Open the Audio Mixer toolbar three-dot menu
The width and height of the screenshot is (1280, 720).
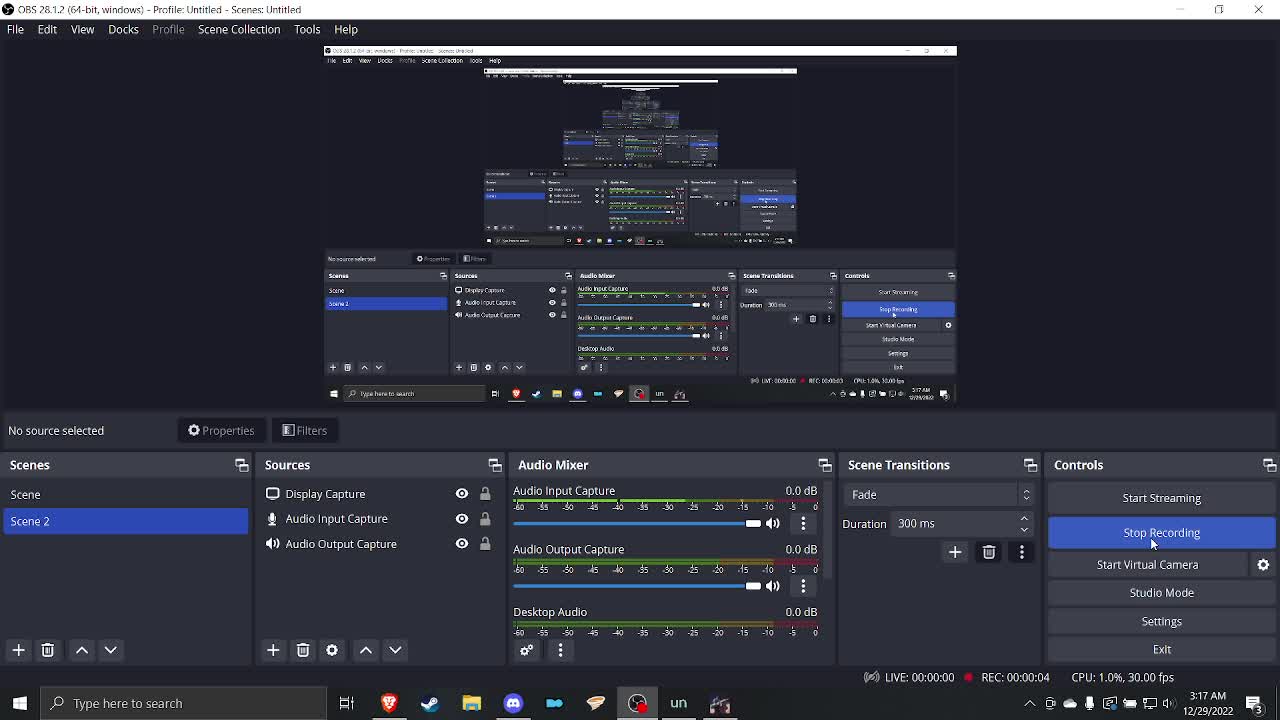click(560, 651)
